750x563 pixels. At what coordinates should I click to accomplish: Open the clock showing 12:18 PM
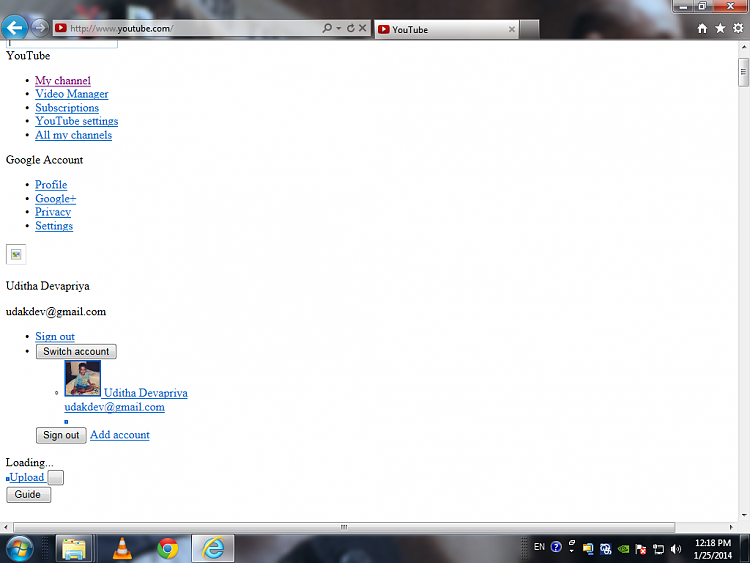pos(713,549)
